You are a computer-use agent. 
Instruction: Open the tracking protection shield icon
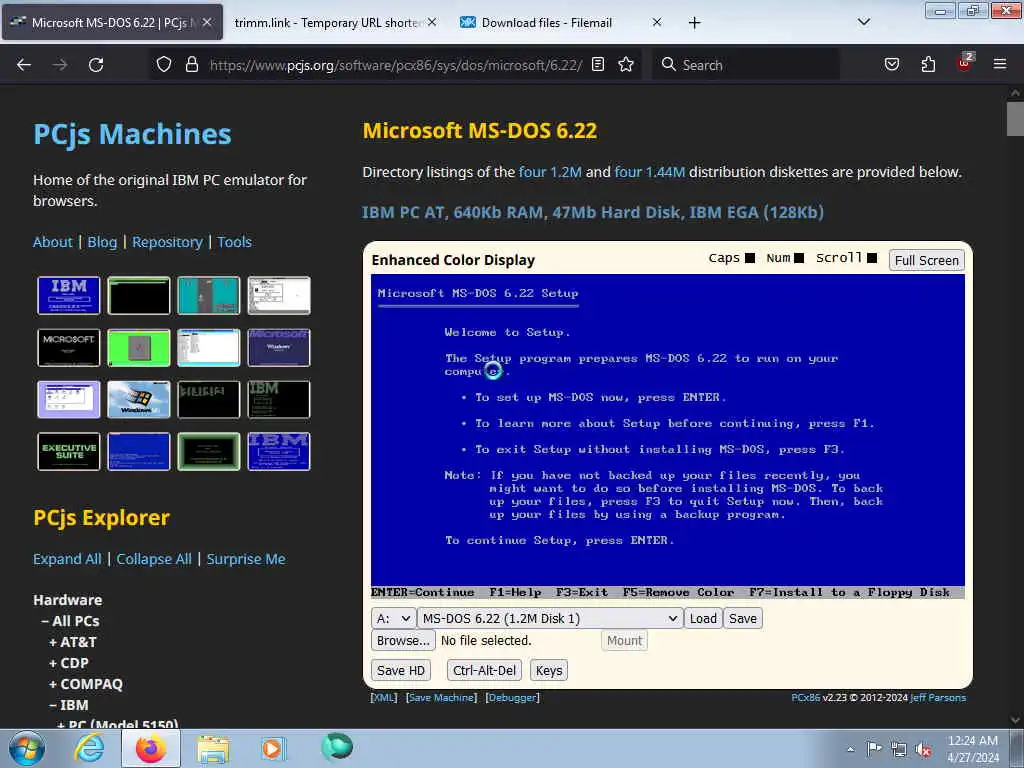click(x=164, y=64)
